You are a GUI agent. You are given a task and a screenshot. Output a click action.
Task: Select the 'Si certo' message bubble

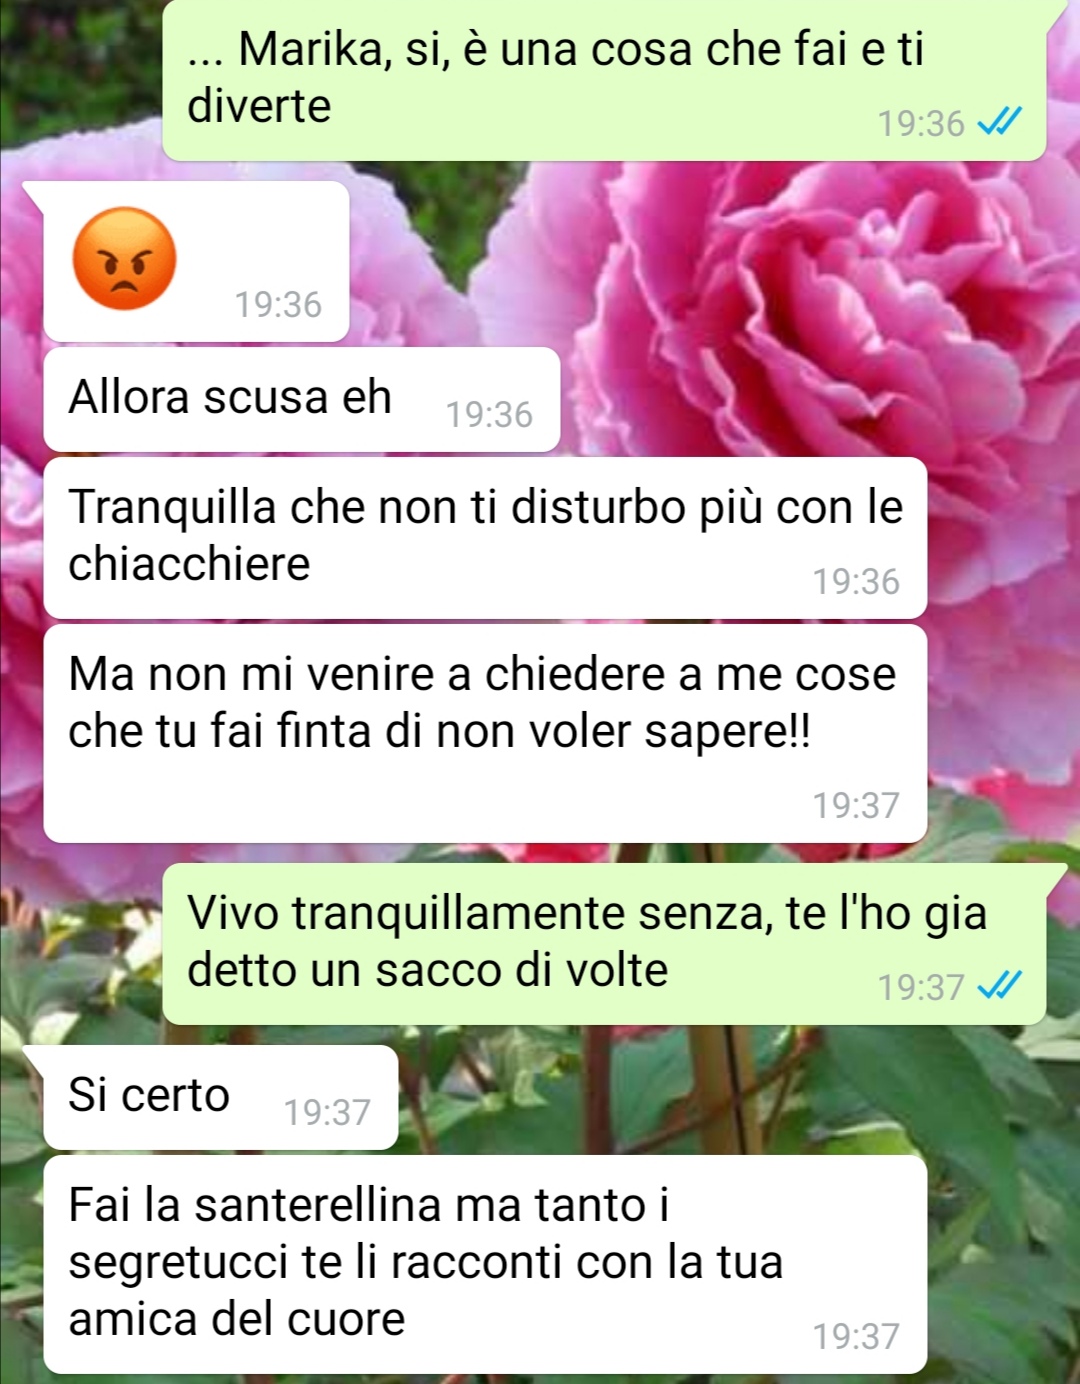(220, 1097)
